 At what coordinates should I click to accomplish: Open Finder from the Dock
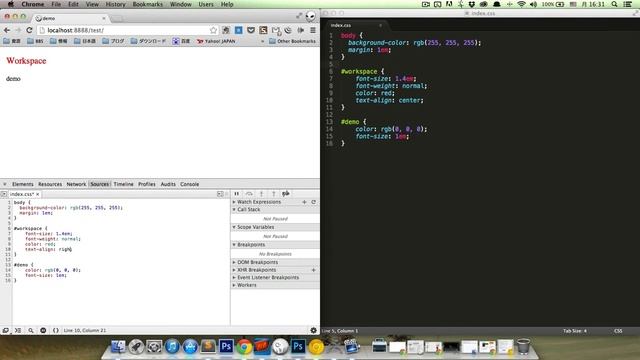point(118,347)
